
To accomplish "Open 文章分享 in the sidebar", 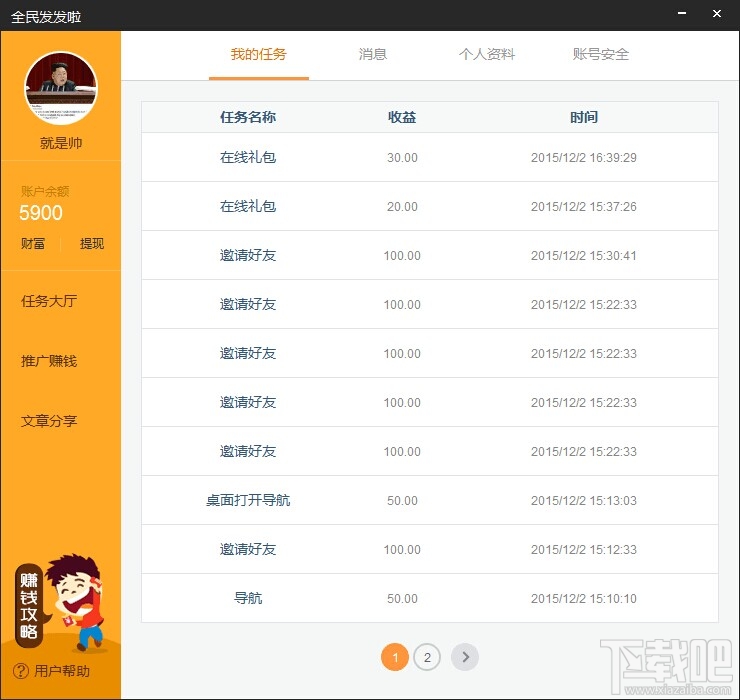I will 49,421.
